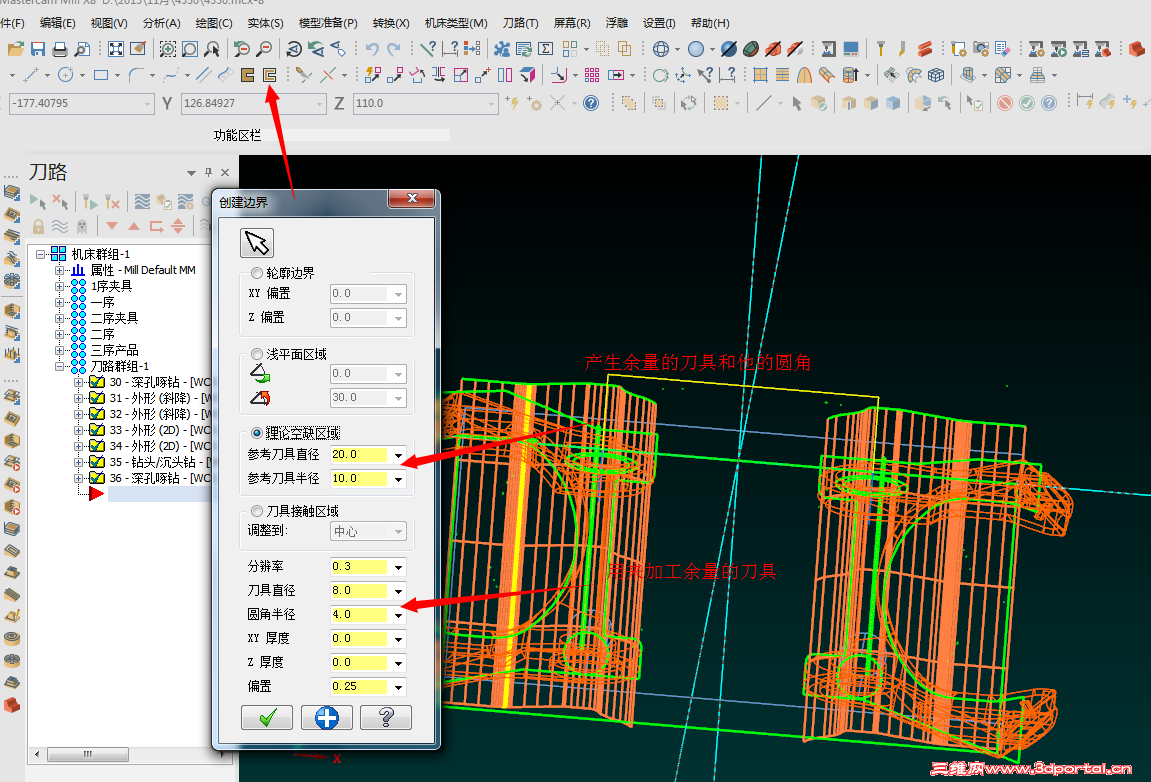Click the Save icon in the toolbar
Image resolution: width=1151 pixels, height=782 pixels.
click(37, 47)
